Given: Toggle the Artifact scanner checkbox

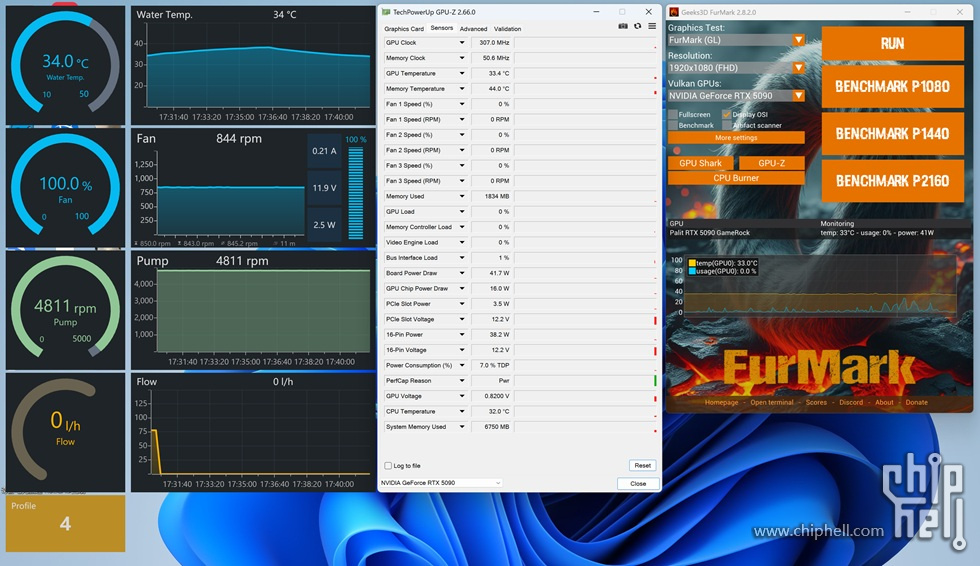Looking at the screenshot, I should pyautogui.click(x=726, y=125).
